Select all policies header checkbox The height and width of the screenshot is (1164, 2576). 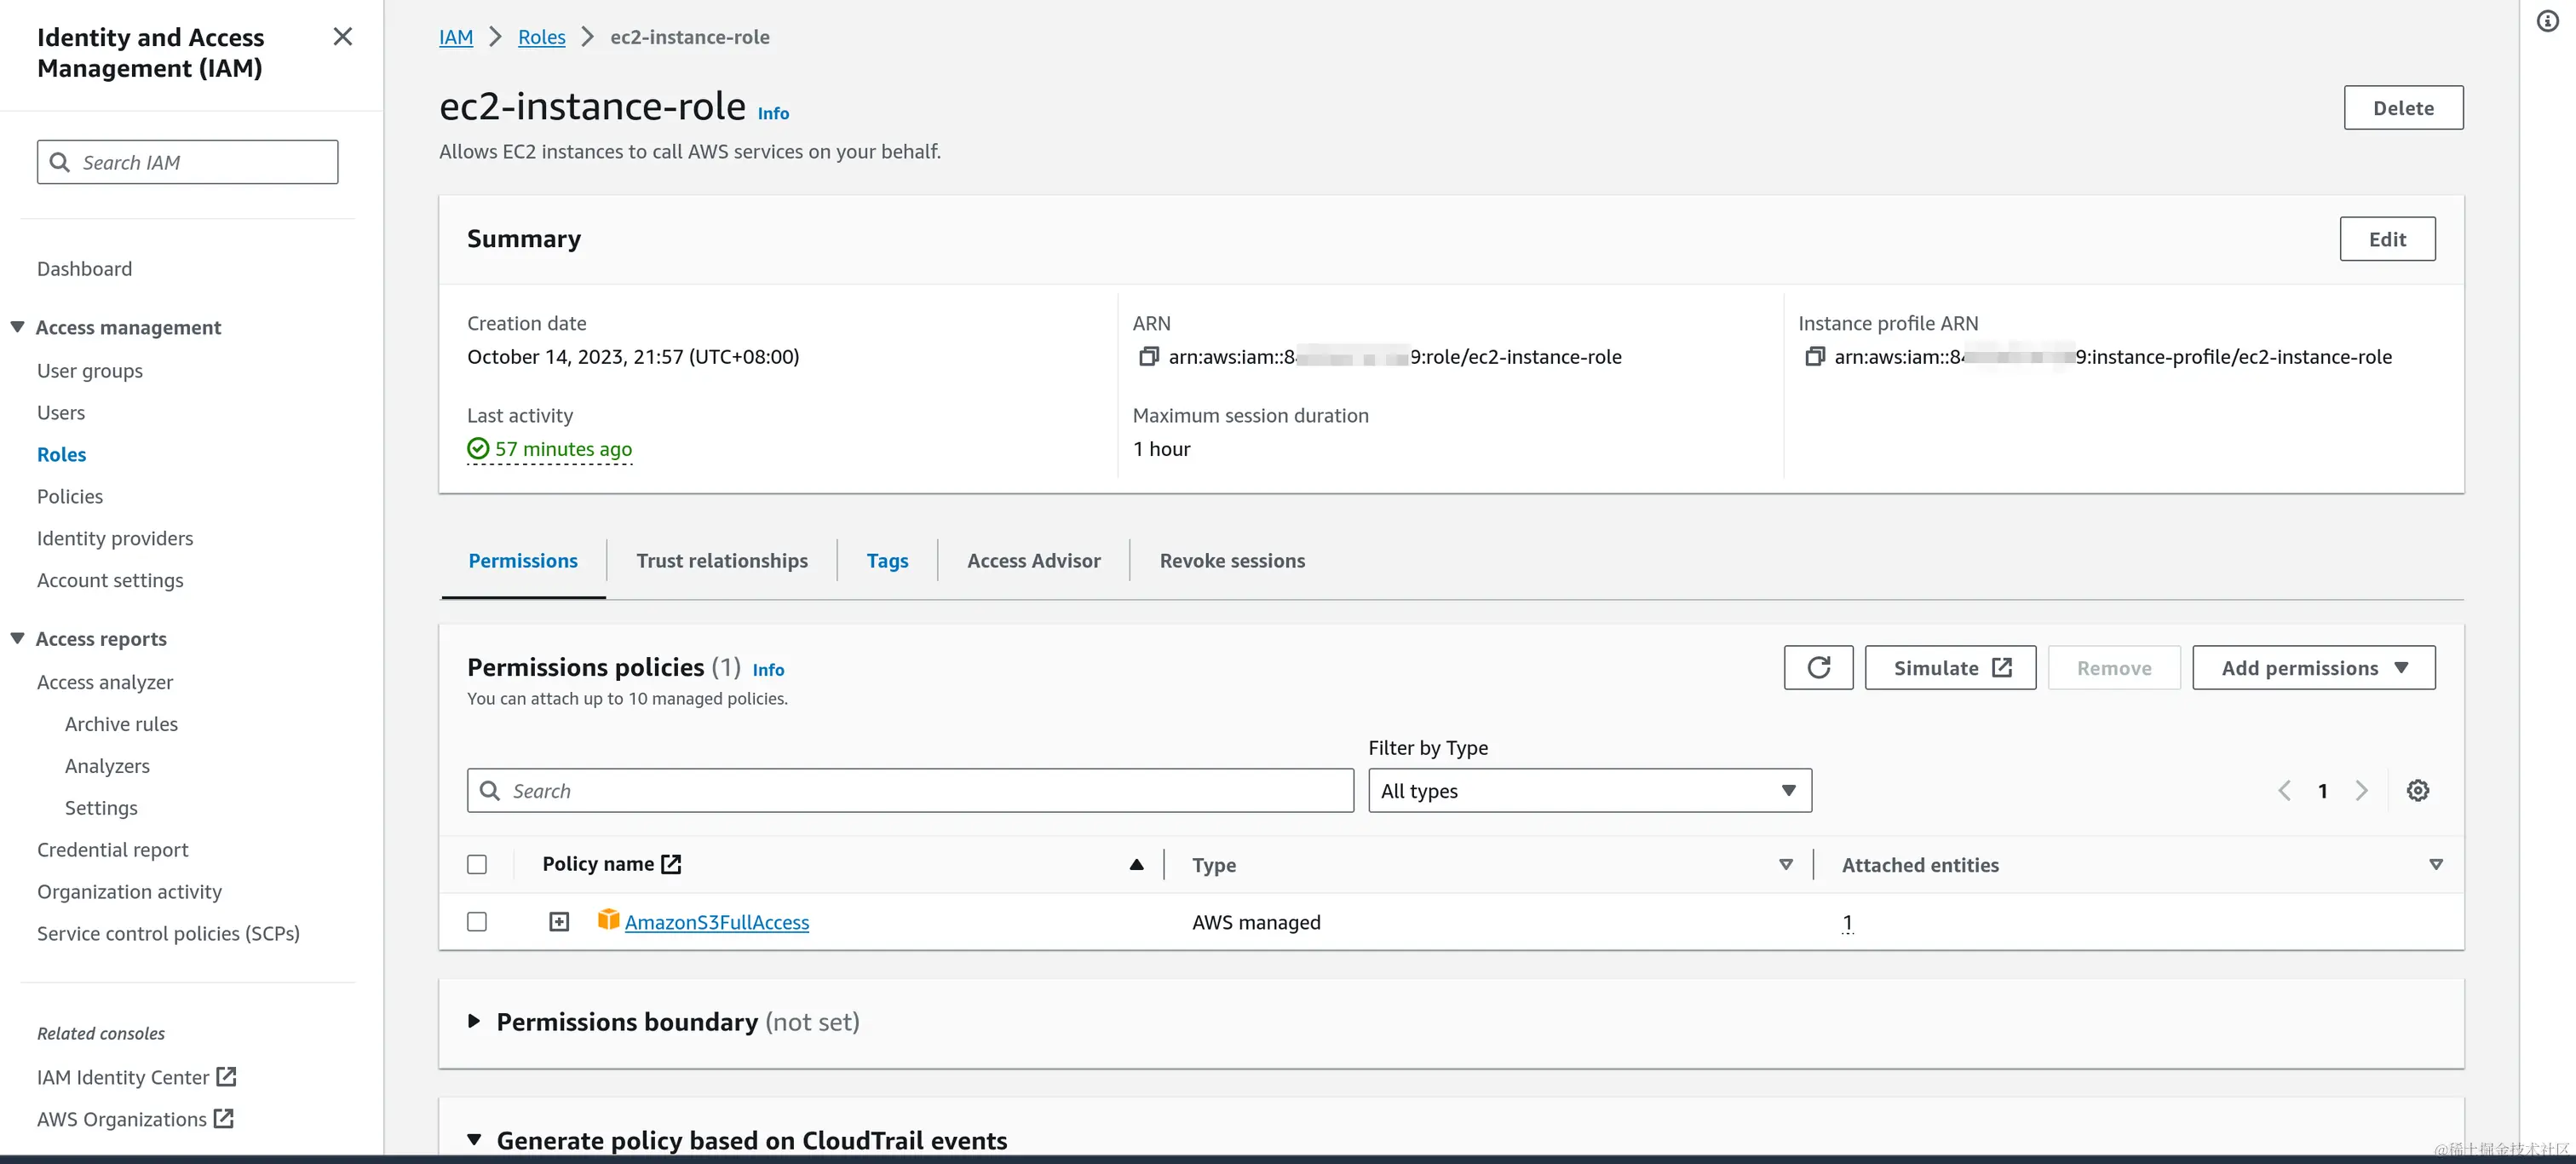click(x=477, y=865)
